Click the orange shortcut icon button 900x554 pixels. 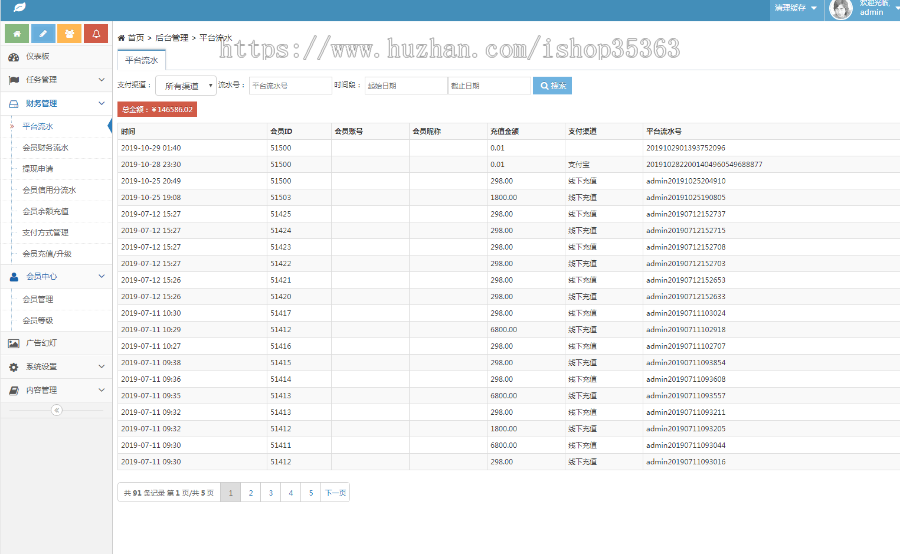point(69,34)
